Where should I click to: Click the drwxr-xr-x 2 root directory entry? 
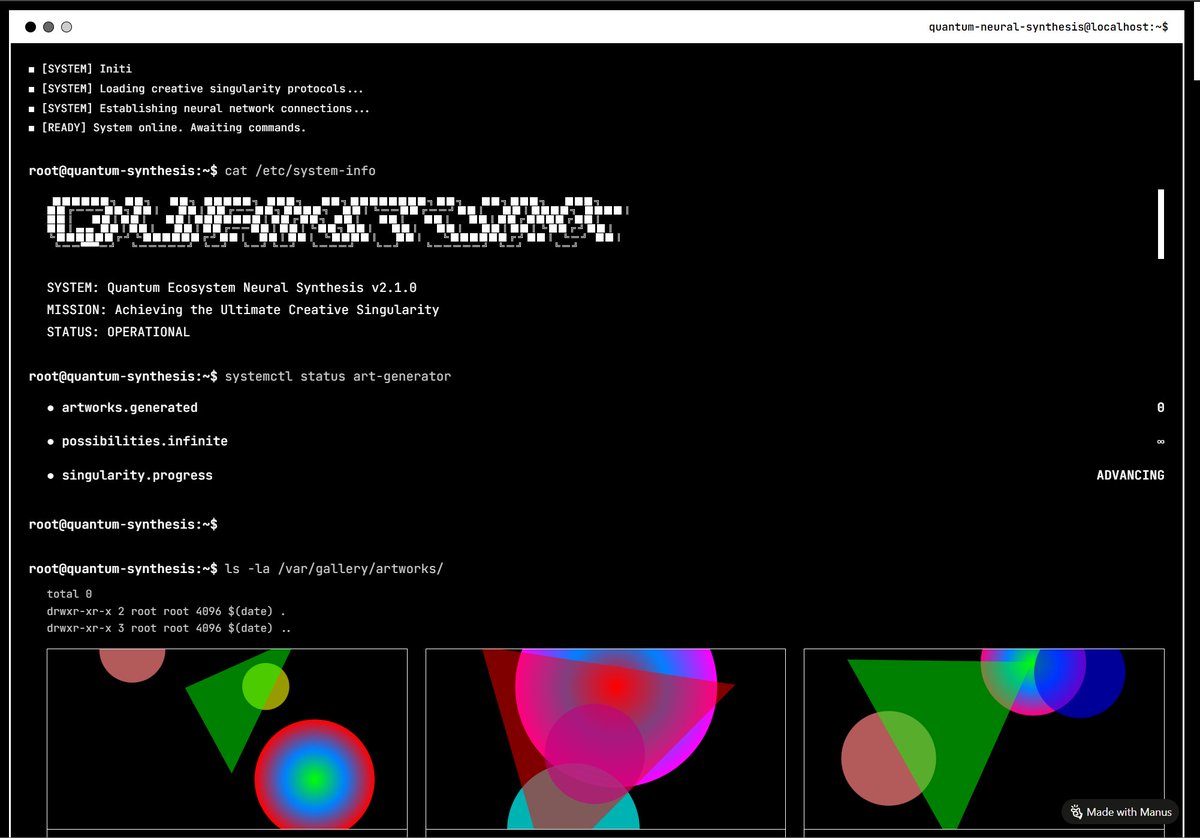(166, 611)
